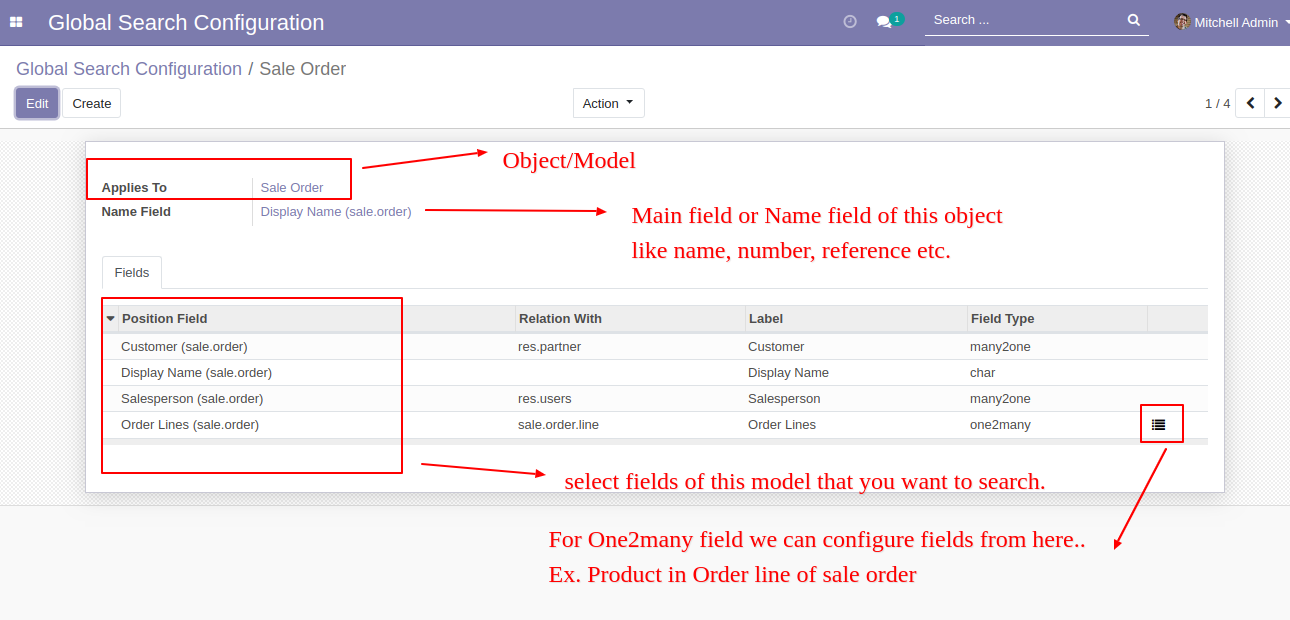Toggle sort arrow beside Position Field
This screenshot has width=1290, height=620.
(110, 319)
